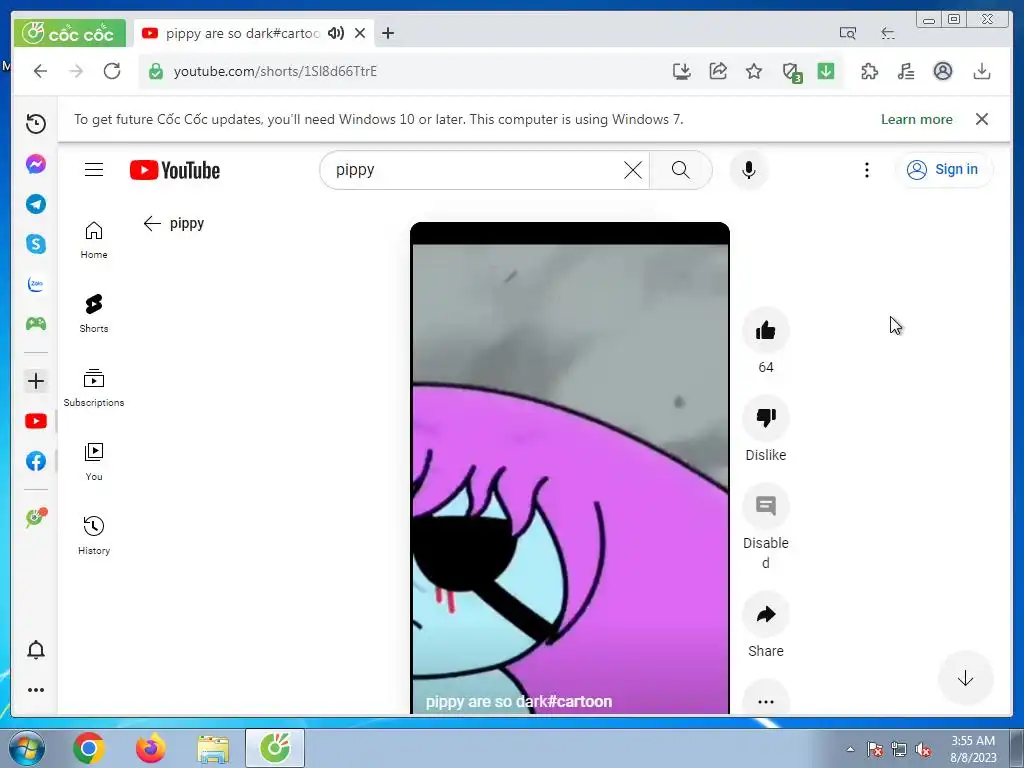Click the green media download arrow
The width and height of the screenshot is (1024, 768).
(826, 71)
